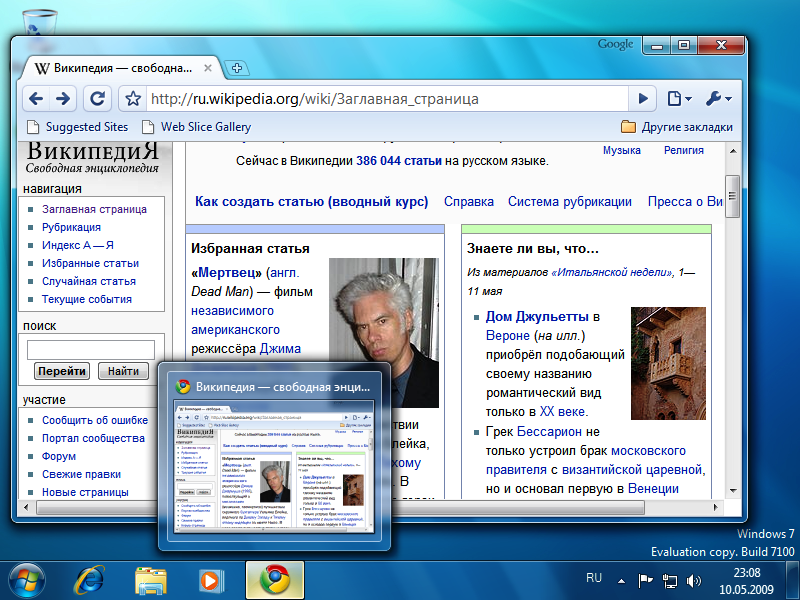Show hidden tray icons arrow

tap(621, 581)
